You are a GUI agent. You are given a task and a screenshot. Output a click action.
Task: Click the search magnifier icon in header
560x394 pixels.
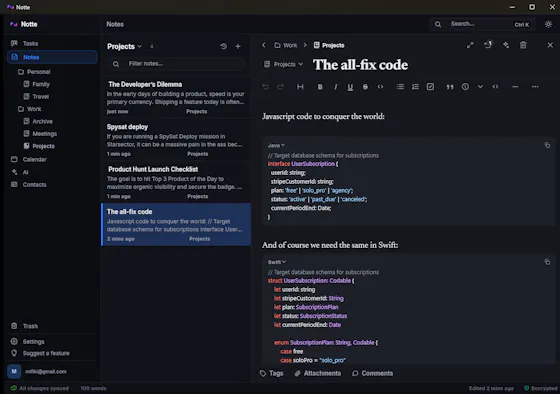pyautogui.click(x=438, y=24)
